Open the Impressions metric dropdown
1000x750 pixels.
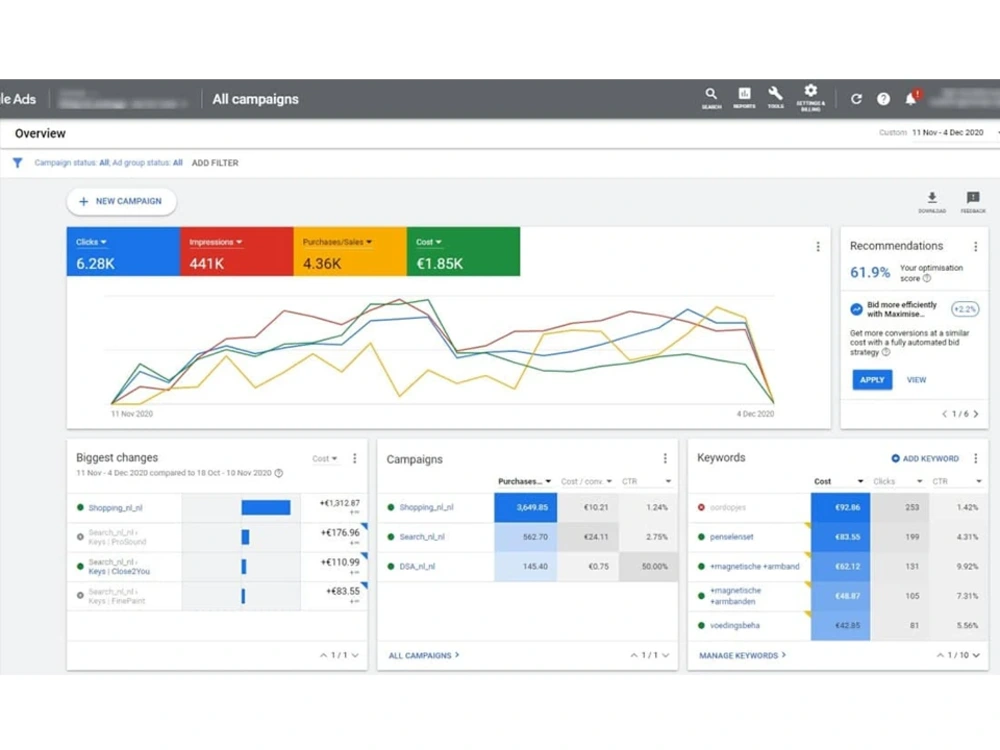216,242
